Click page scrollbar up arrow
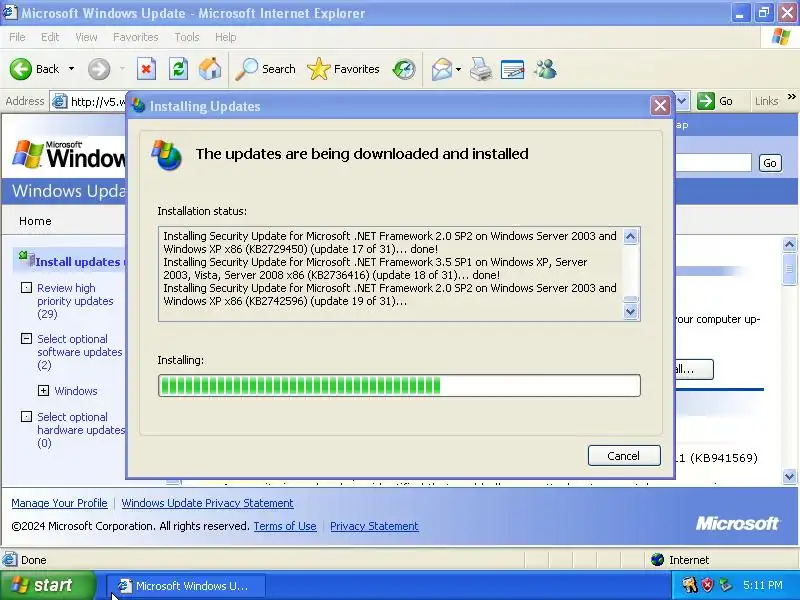800x600 pixels. point(789,244)
